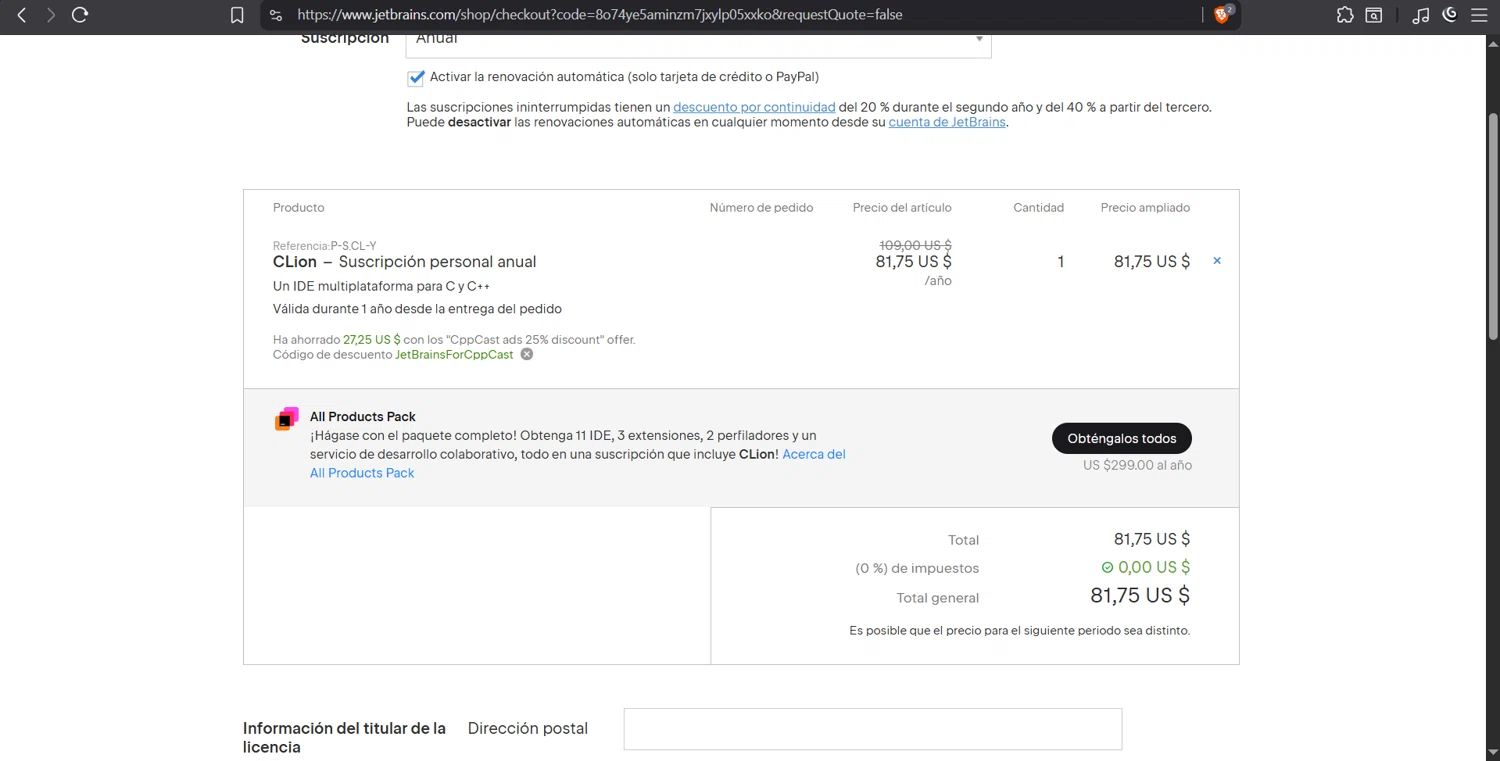Uncheck automatic renewal checkbox
The width and height of the screenshot is (1500, 761).
416,77
